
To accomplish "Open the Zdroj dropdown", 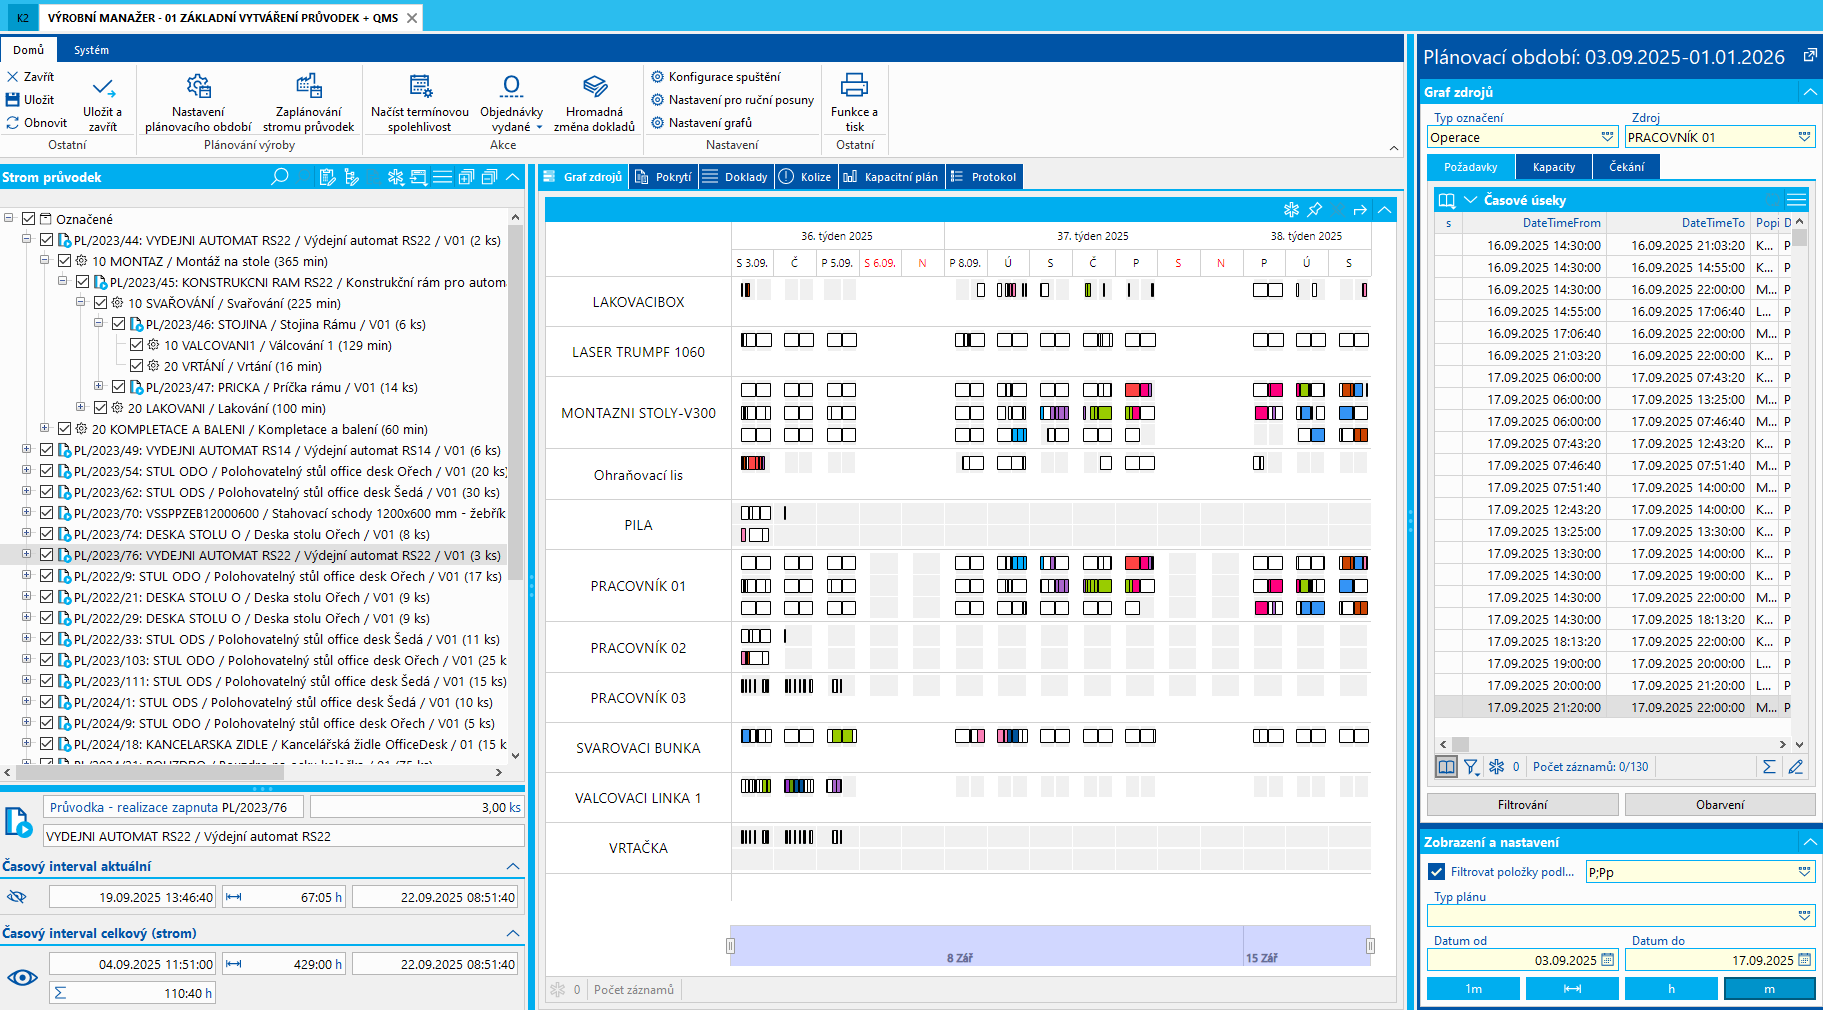I will tap(1805, 137).
